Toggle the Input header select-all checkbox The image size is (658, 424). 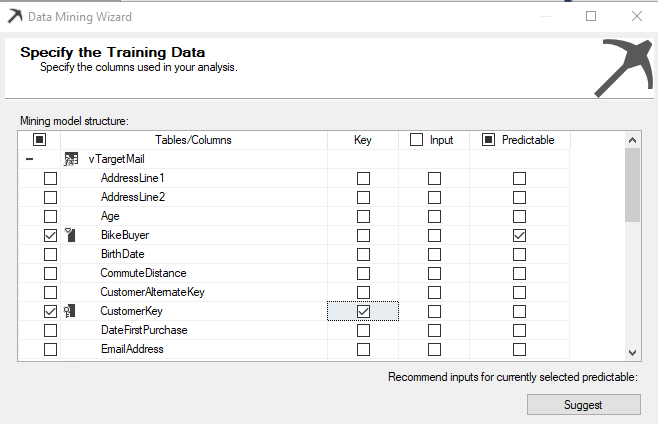click(416, 140)
